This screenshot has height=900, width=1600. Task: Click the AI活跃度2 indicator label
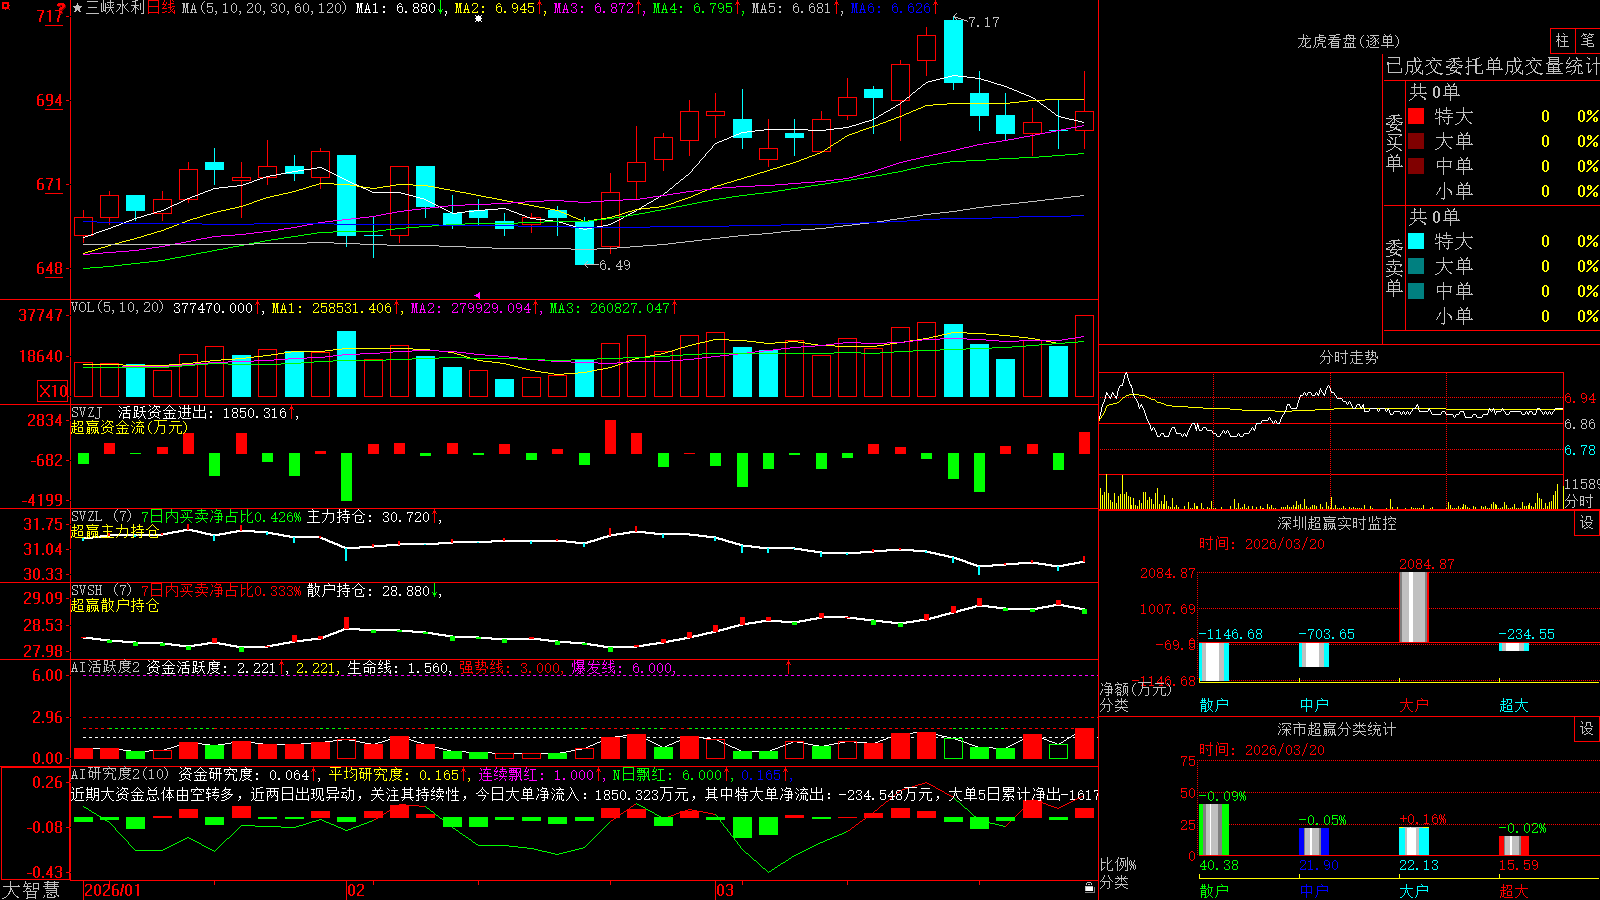tap(106, 667)
